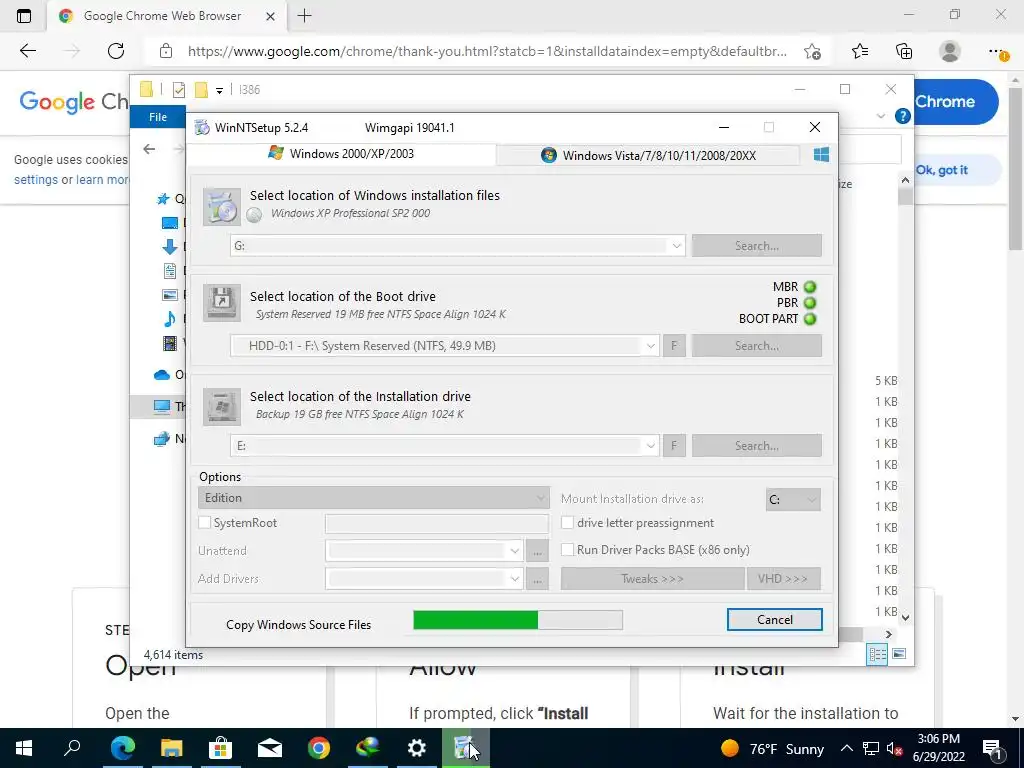Open Edge Favorites list icon

860,51
